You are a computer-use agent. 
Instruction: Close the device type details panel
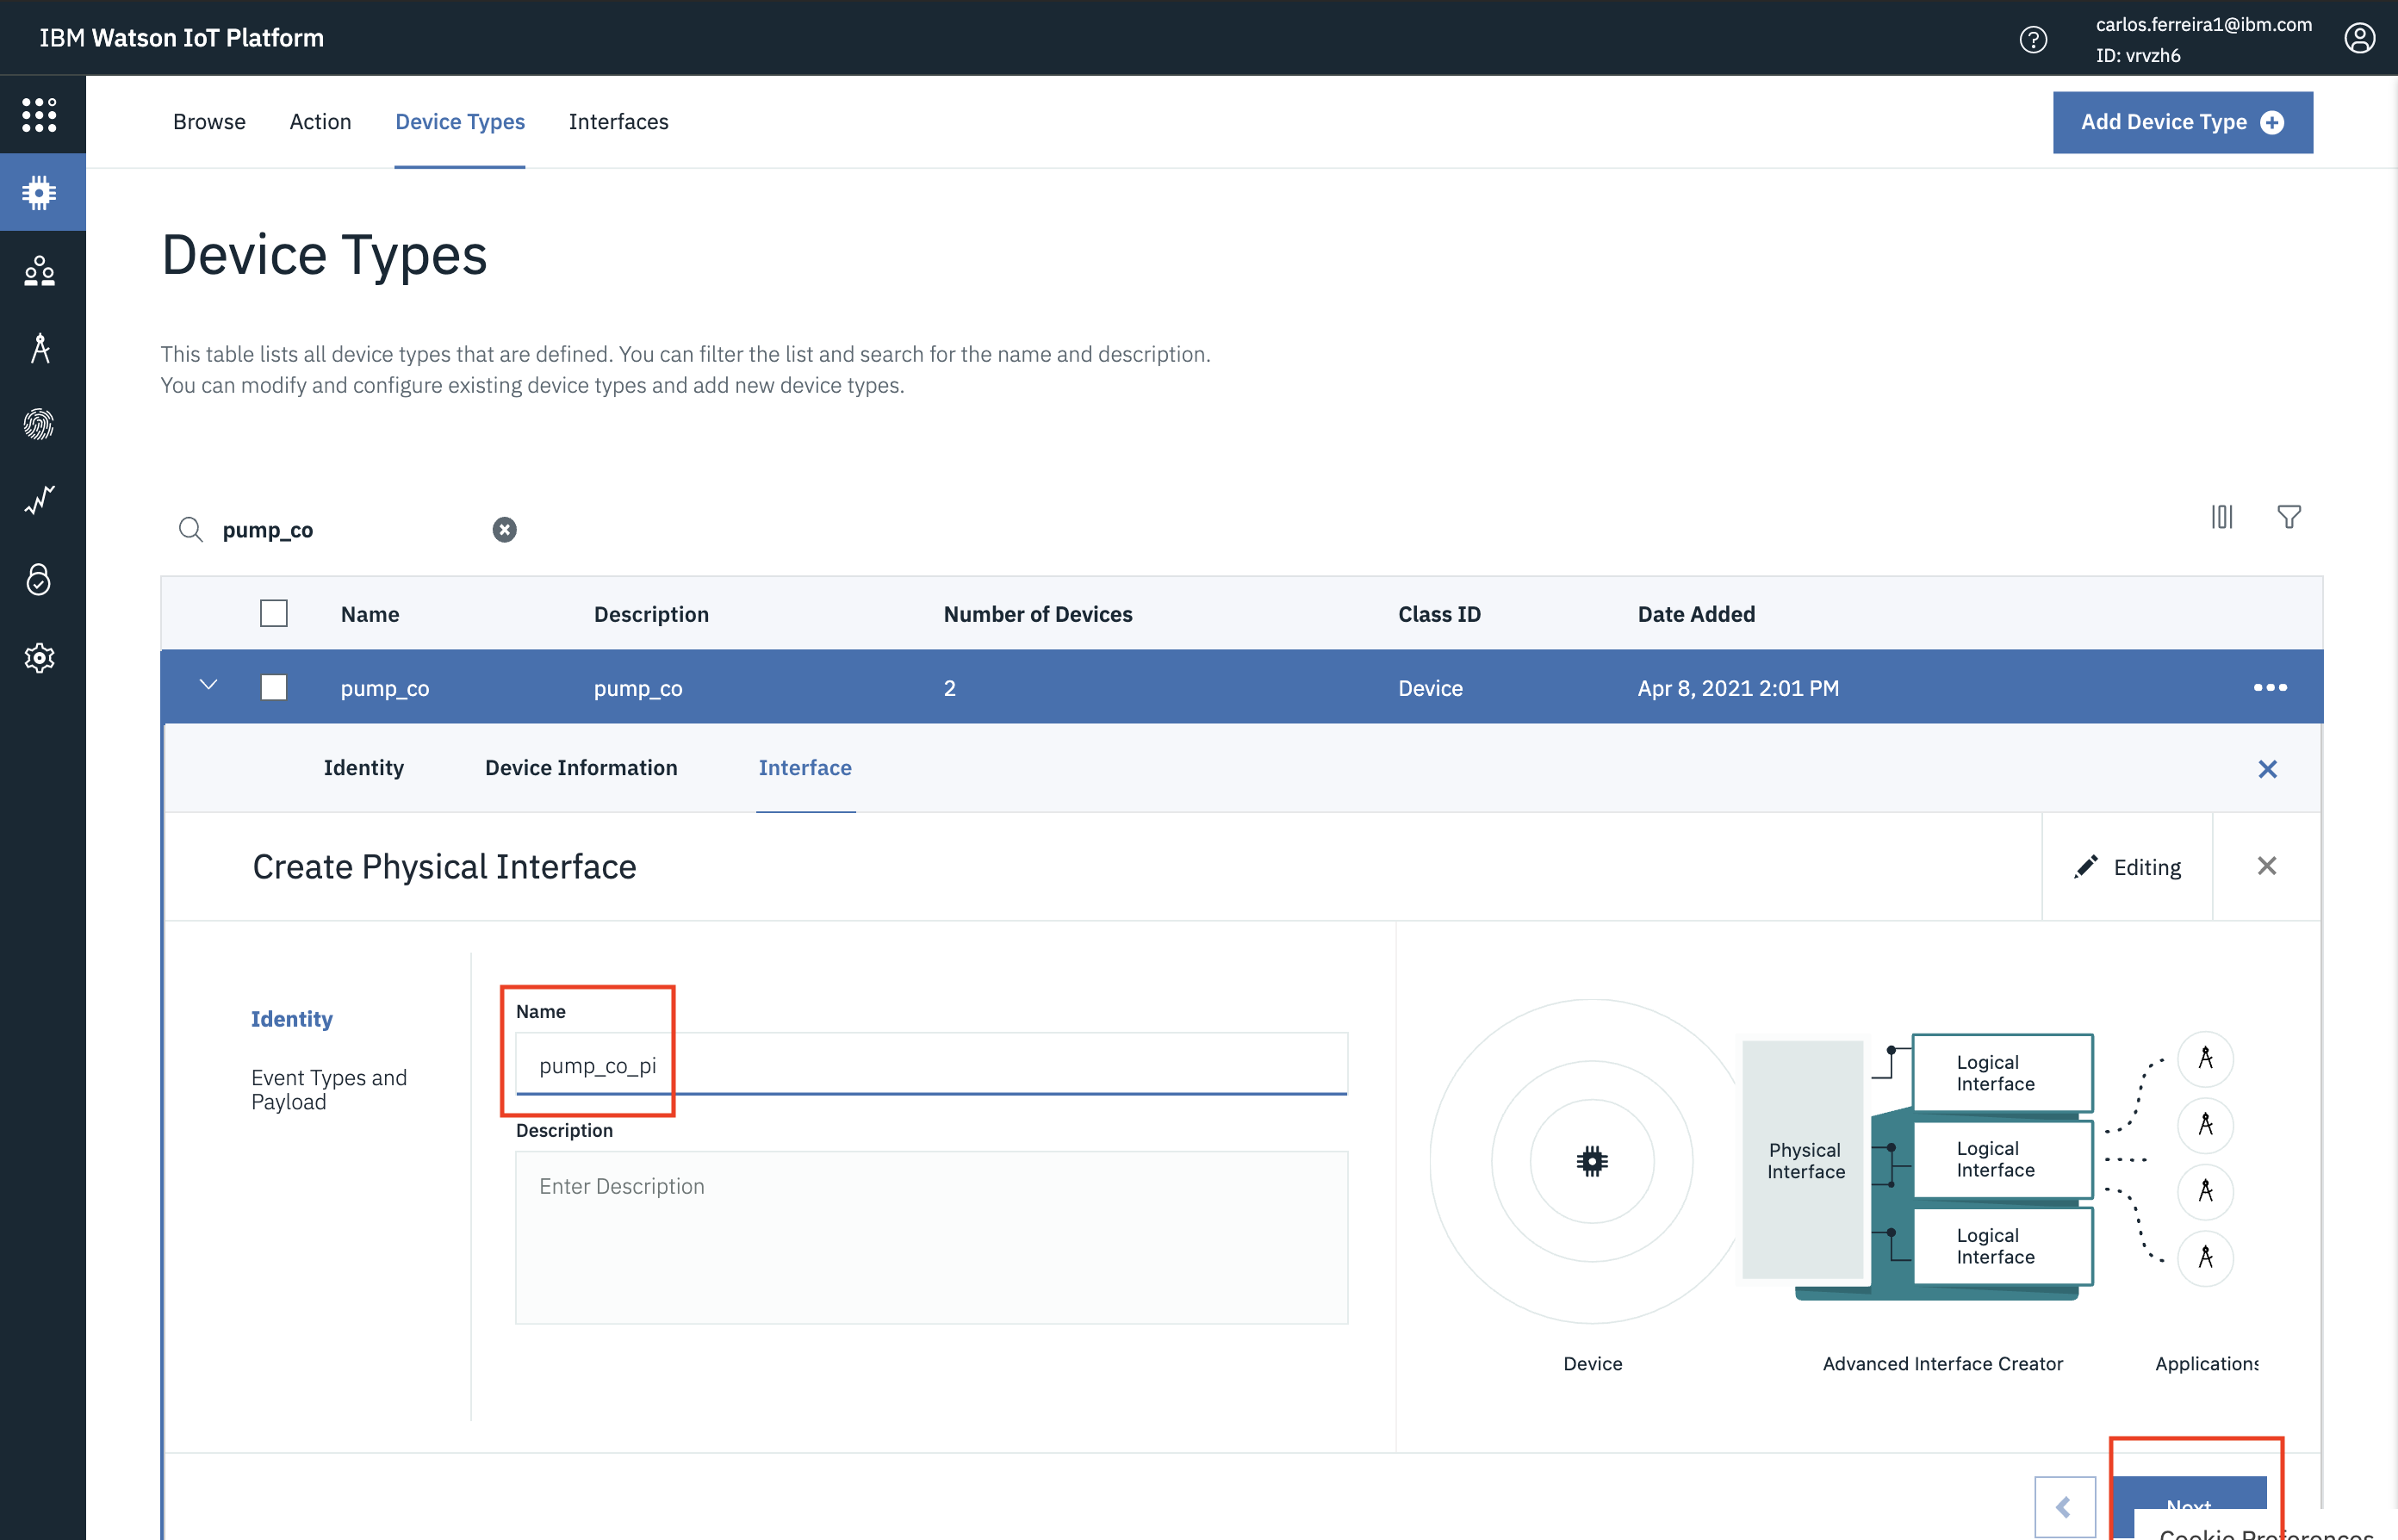tap(2267, 768)
